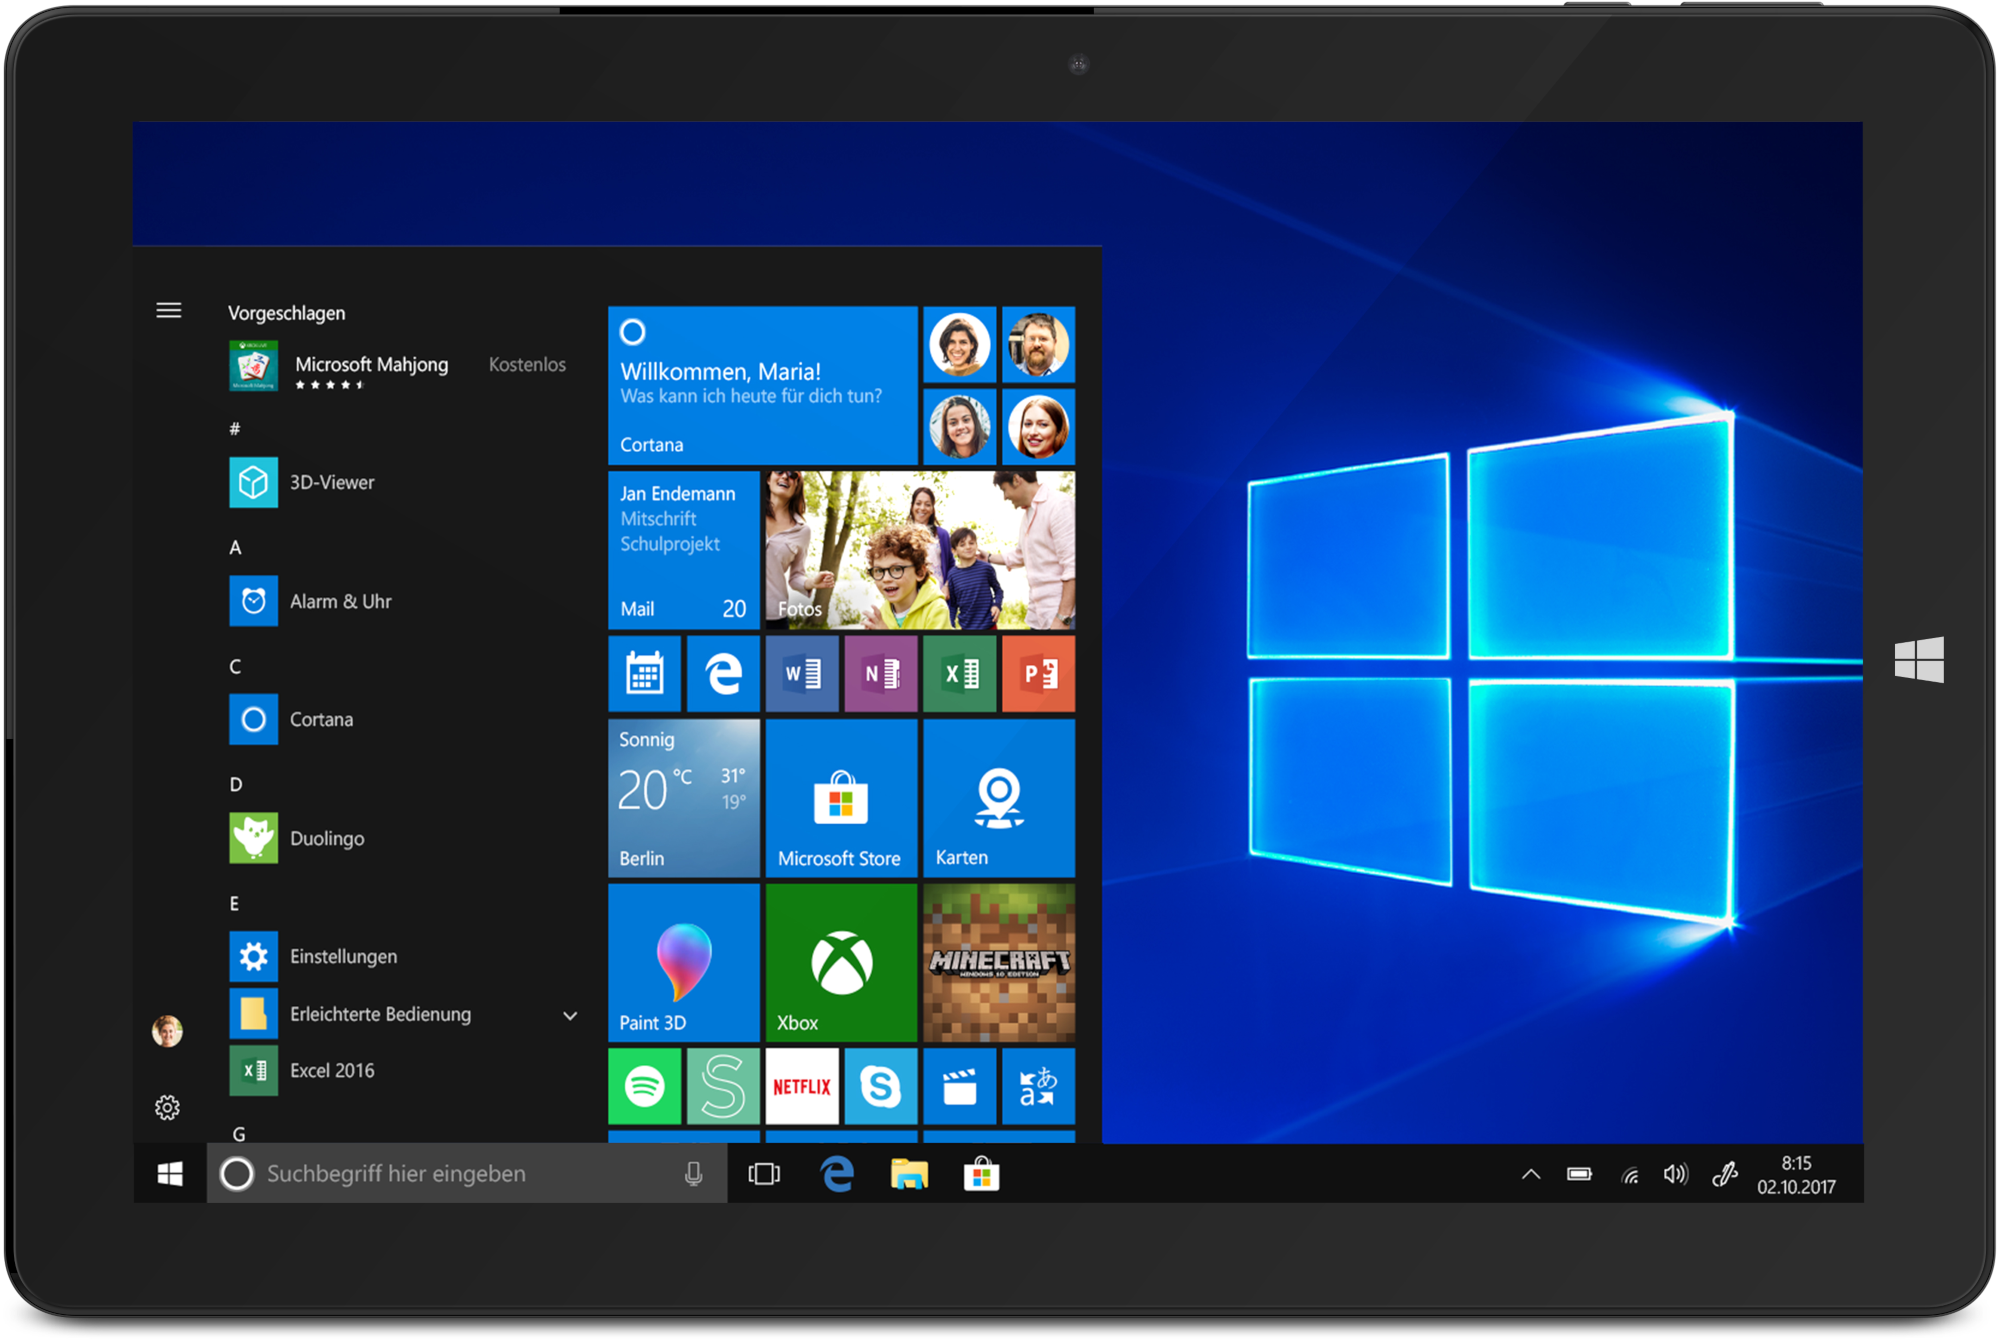This screenshot has height=1339, width=2000.
Task: Open Duolingo app
Action: (297, 838)
